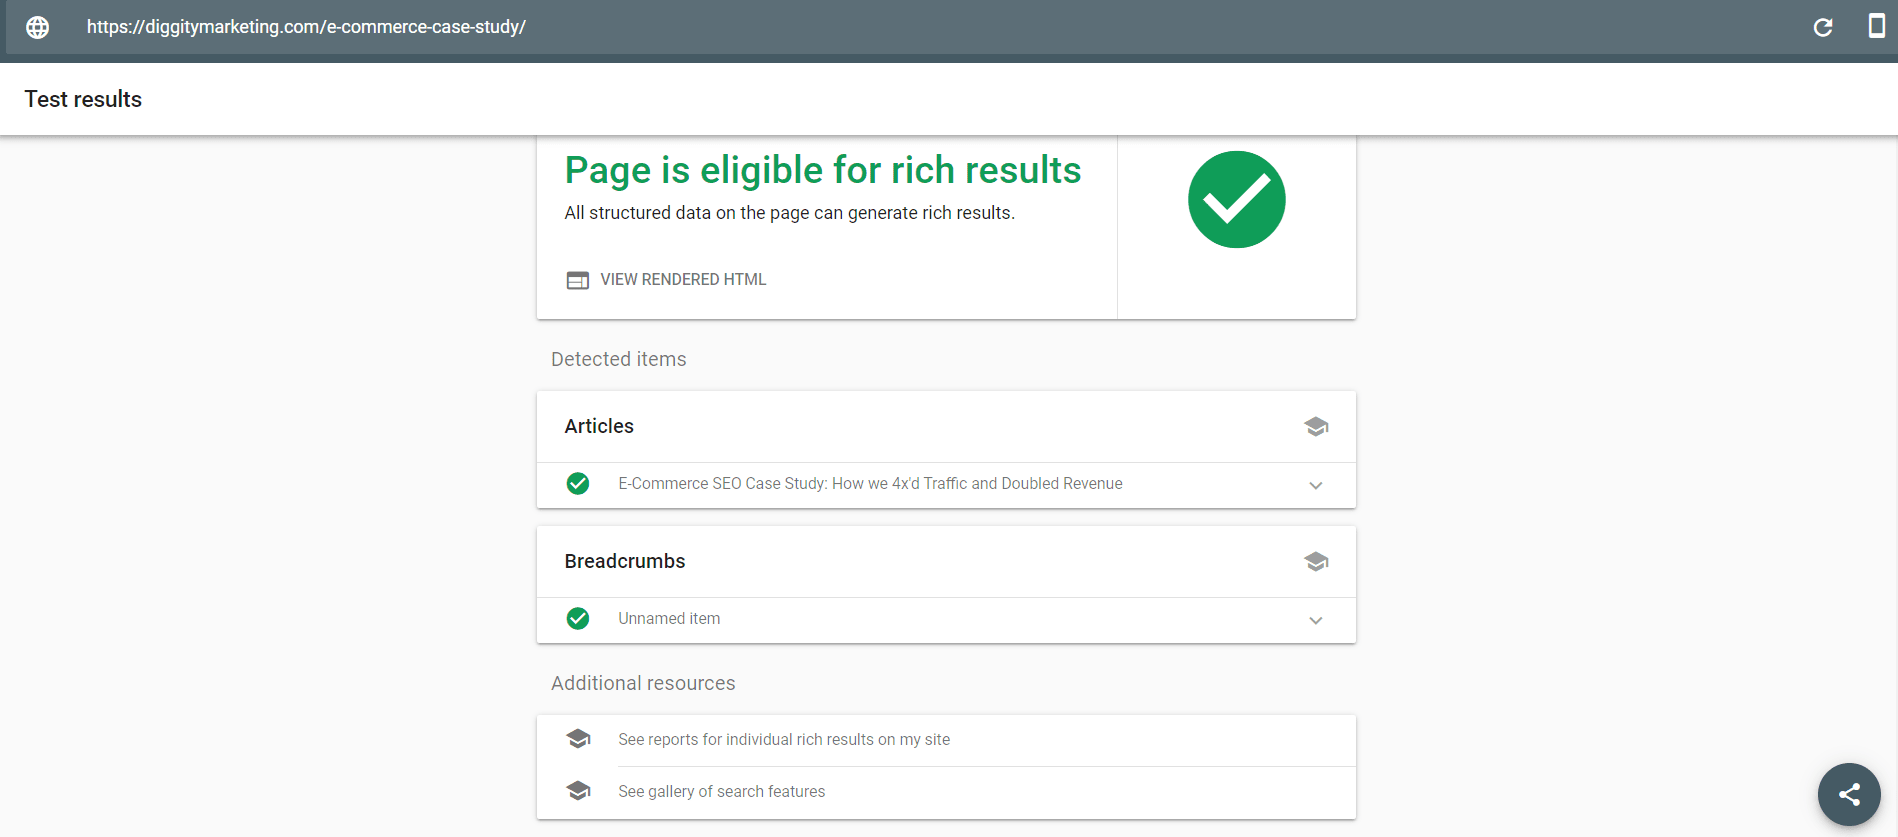
Task: Click the smartphone device icon
Action: point(1876,26)
